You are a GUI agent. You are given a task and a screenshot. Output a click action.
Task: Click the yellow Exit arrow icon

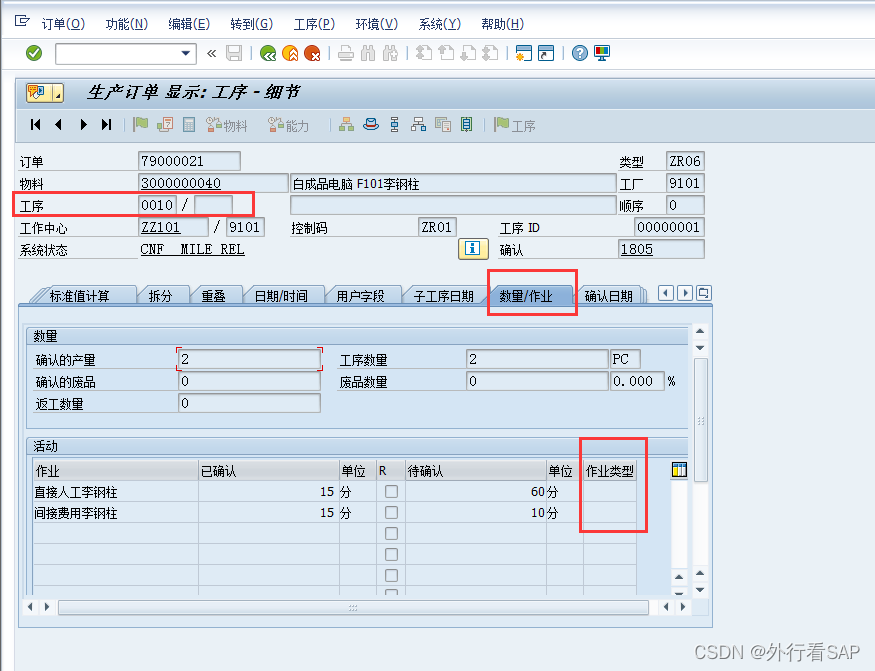tap(290, 54)
